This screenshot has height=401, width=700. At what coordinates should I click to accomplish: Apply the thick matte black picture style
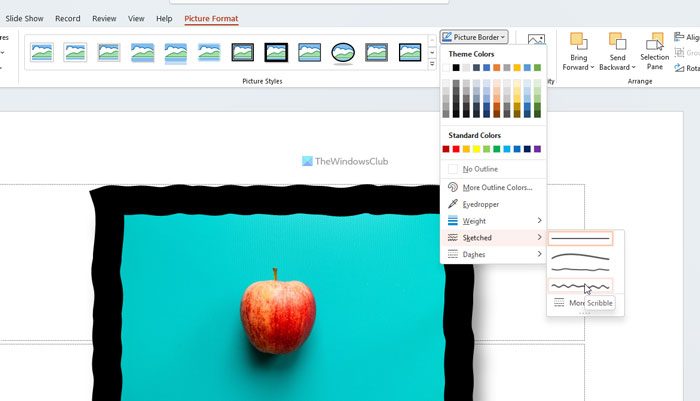coord(276,52)
